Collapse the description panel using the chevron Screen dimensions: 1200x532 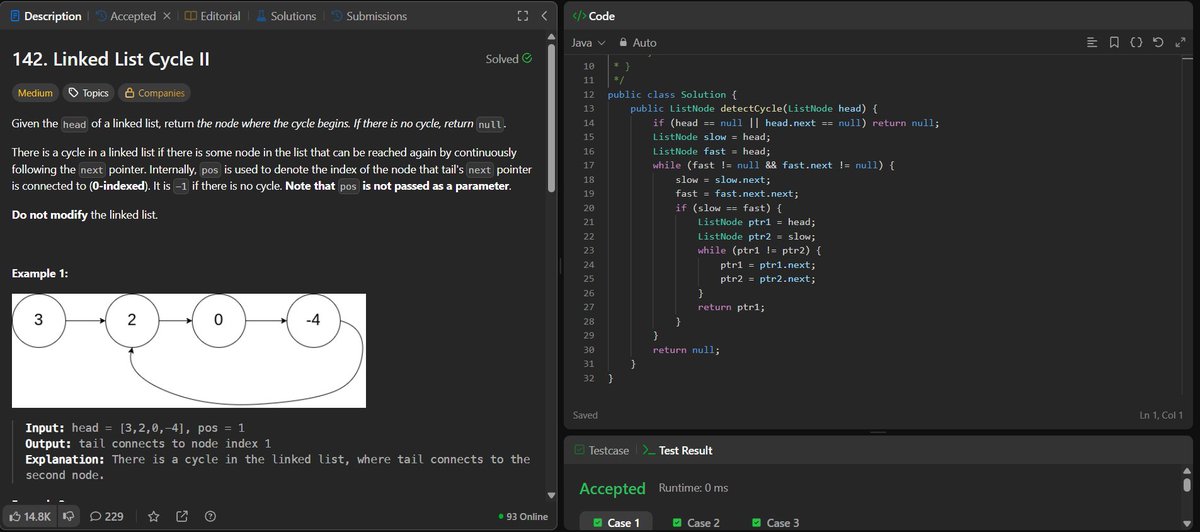543,16
